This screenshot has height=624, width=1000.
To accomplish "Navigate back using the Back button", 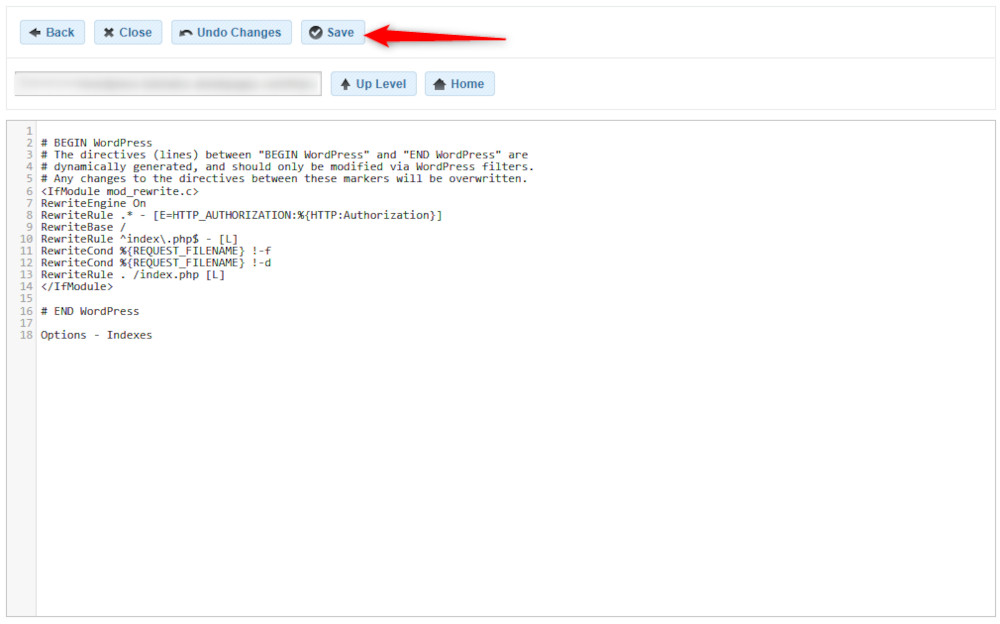I will (x=52, y=31).
